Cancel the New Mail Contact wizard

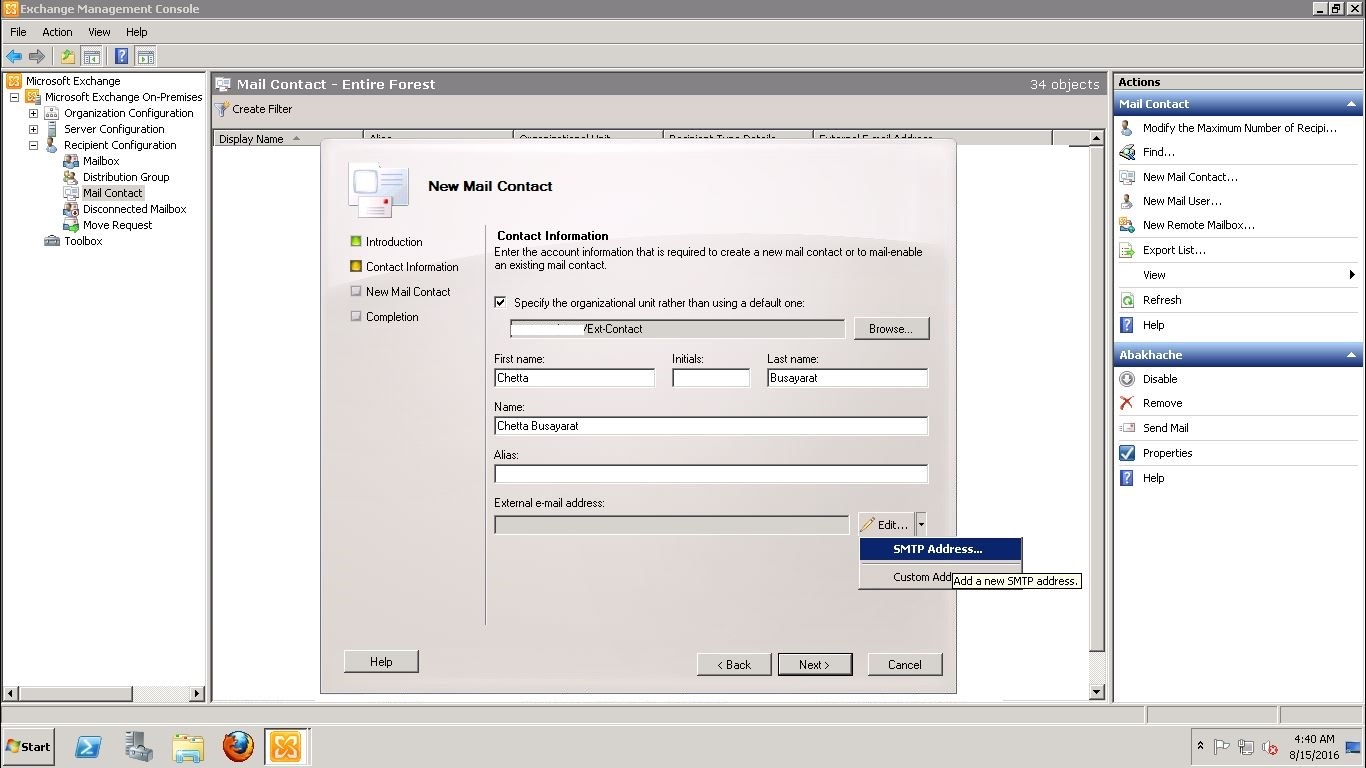(x=904, y=664)
